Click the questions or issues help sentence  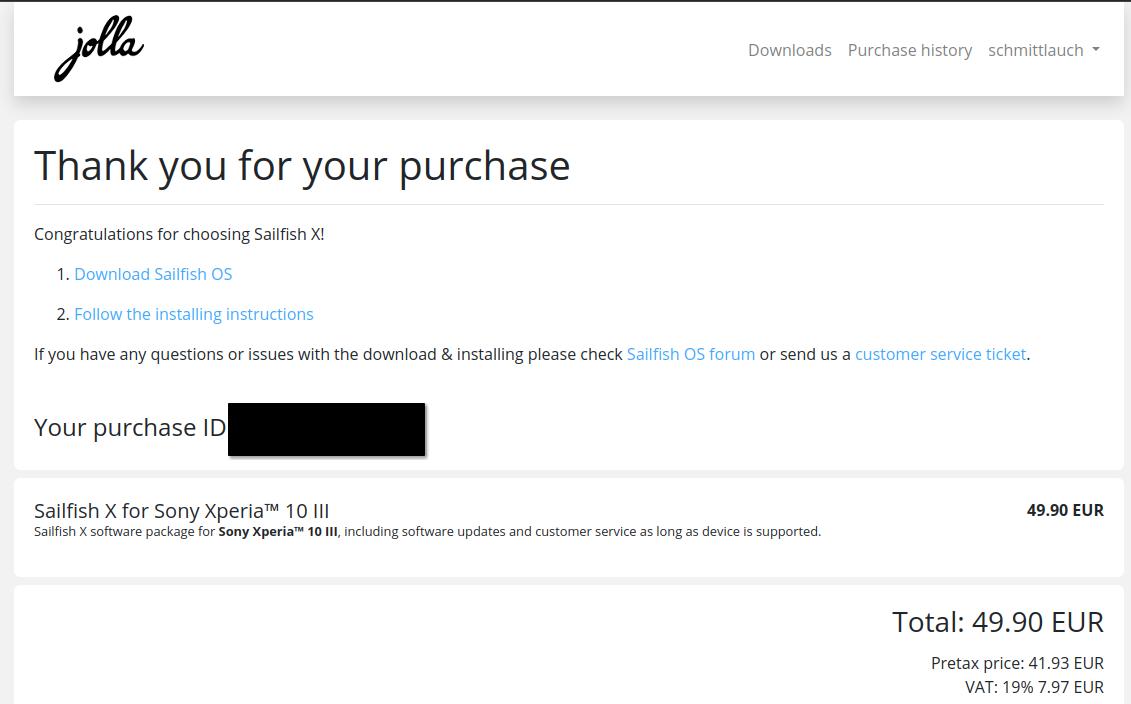(532, 354)
